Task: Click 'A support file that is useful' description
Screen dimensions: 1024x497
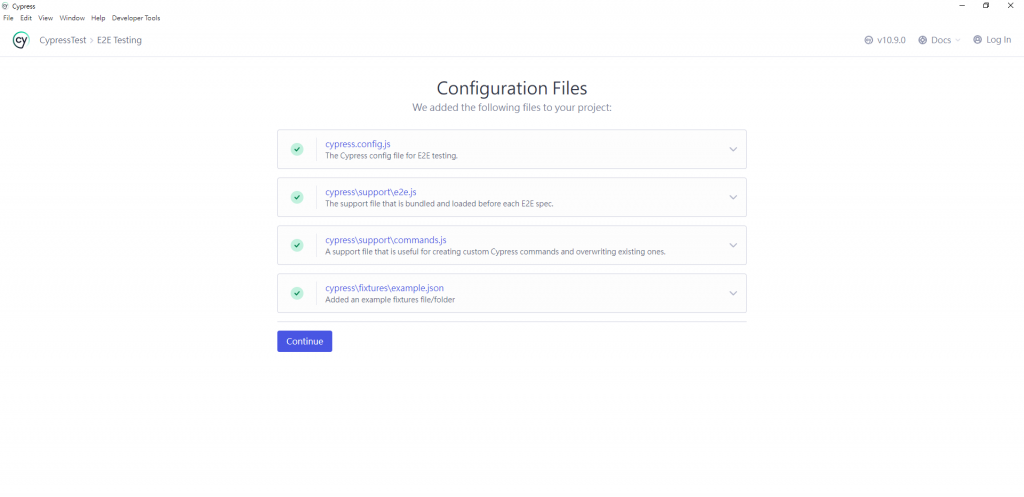Action: click(495, 252)
